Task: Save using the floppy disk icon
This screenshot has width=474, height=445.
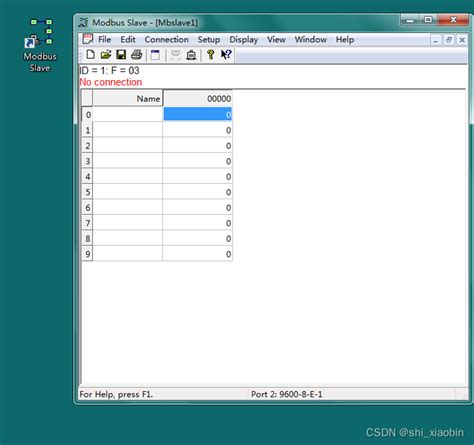Action: [121, 54]
